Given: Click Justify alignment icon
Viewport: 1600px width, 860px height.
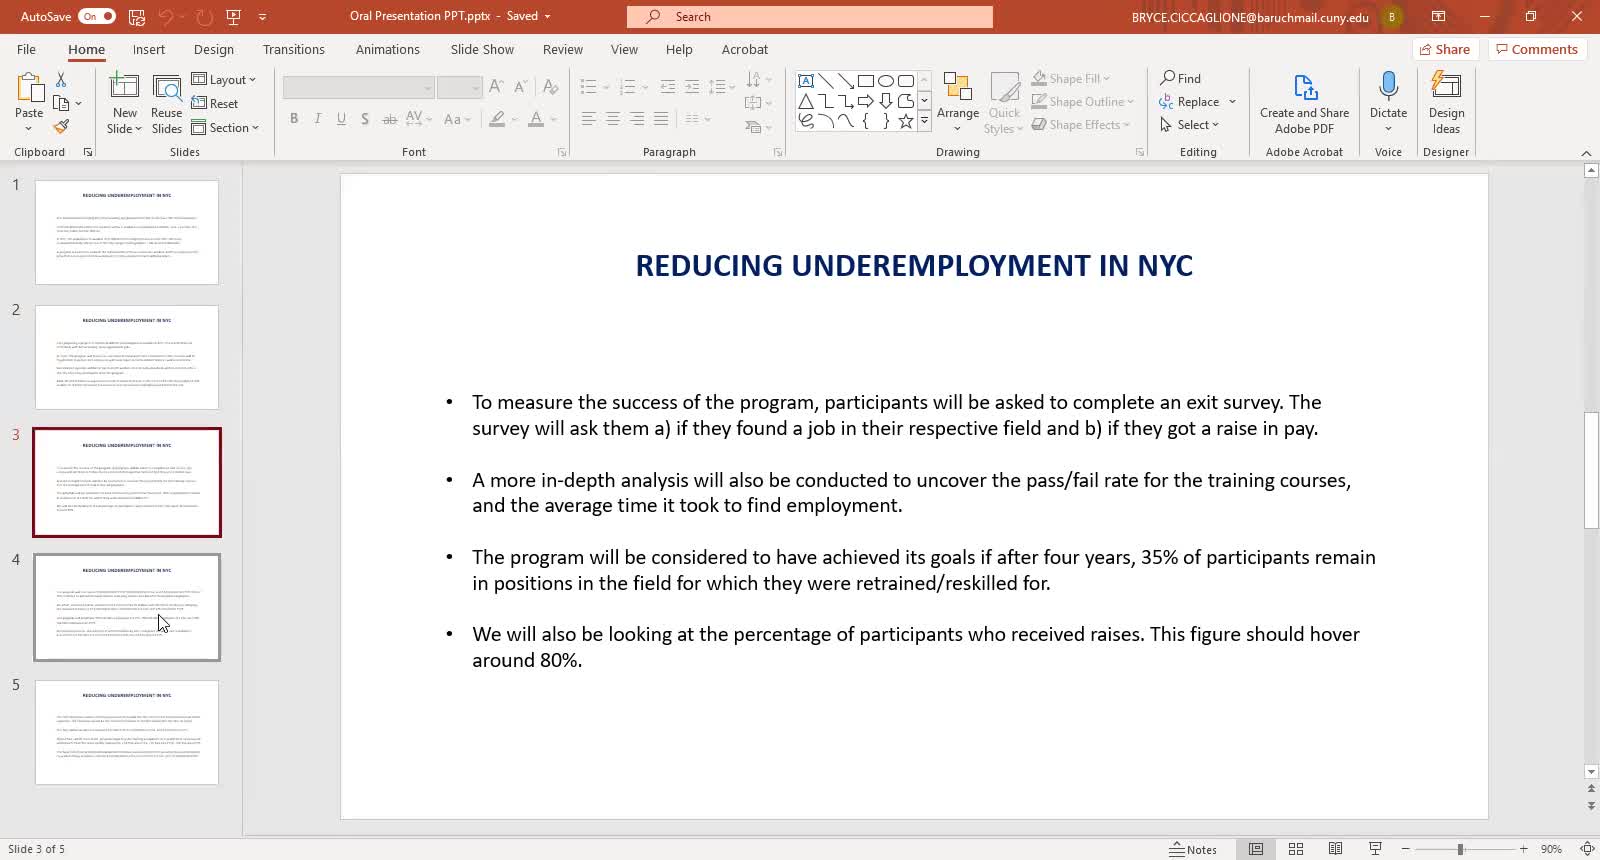Looking at the screenshot, I should [661, 119].
